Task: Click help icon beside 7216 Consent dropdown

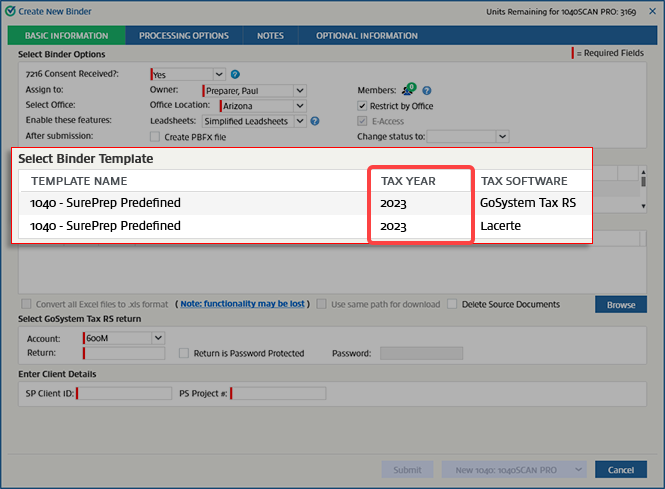Action: (x=235, y=74)
